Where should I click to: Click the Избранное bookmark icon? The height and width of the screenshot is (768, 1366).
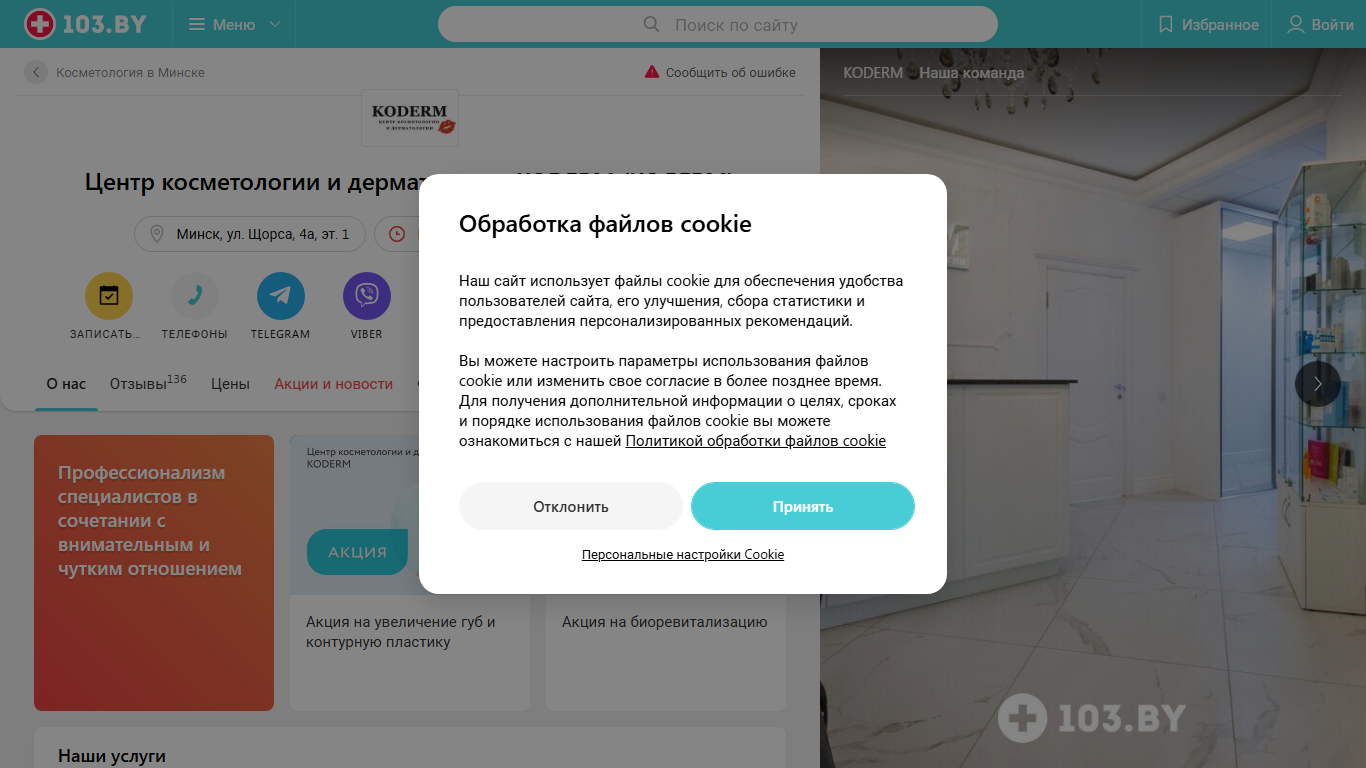click(1165, 24)
